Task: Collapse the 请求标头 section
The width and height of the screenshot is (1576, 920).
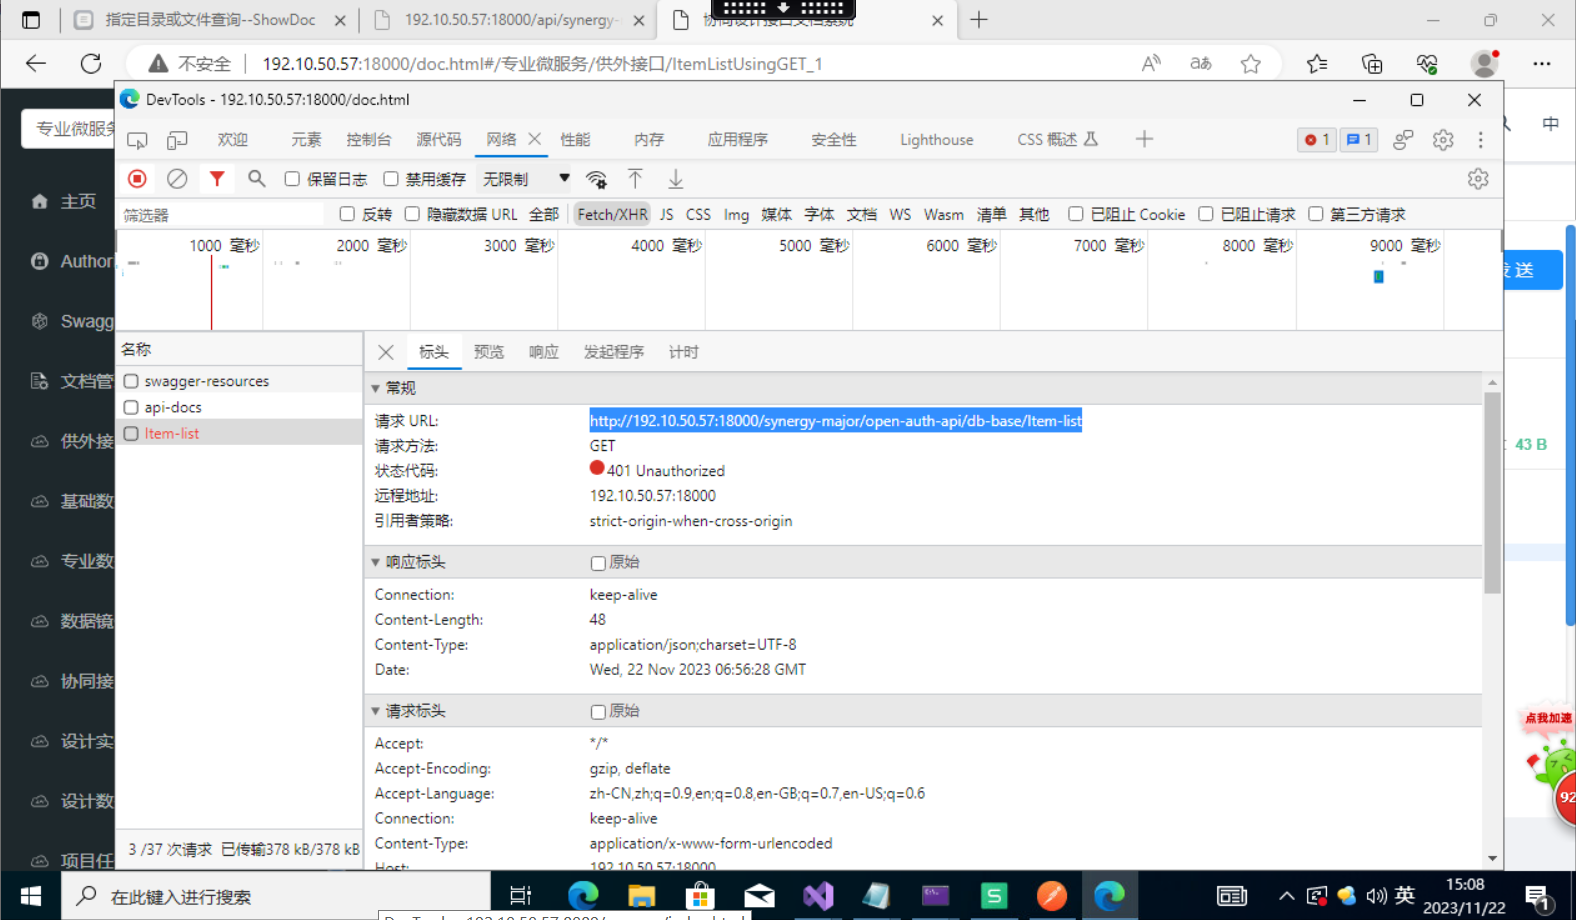Action: pos(376,711)
